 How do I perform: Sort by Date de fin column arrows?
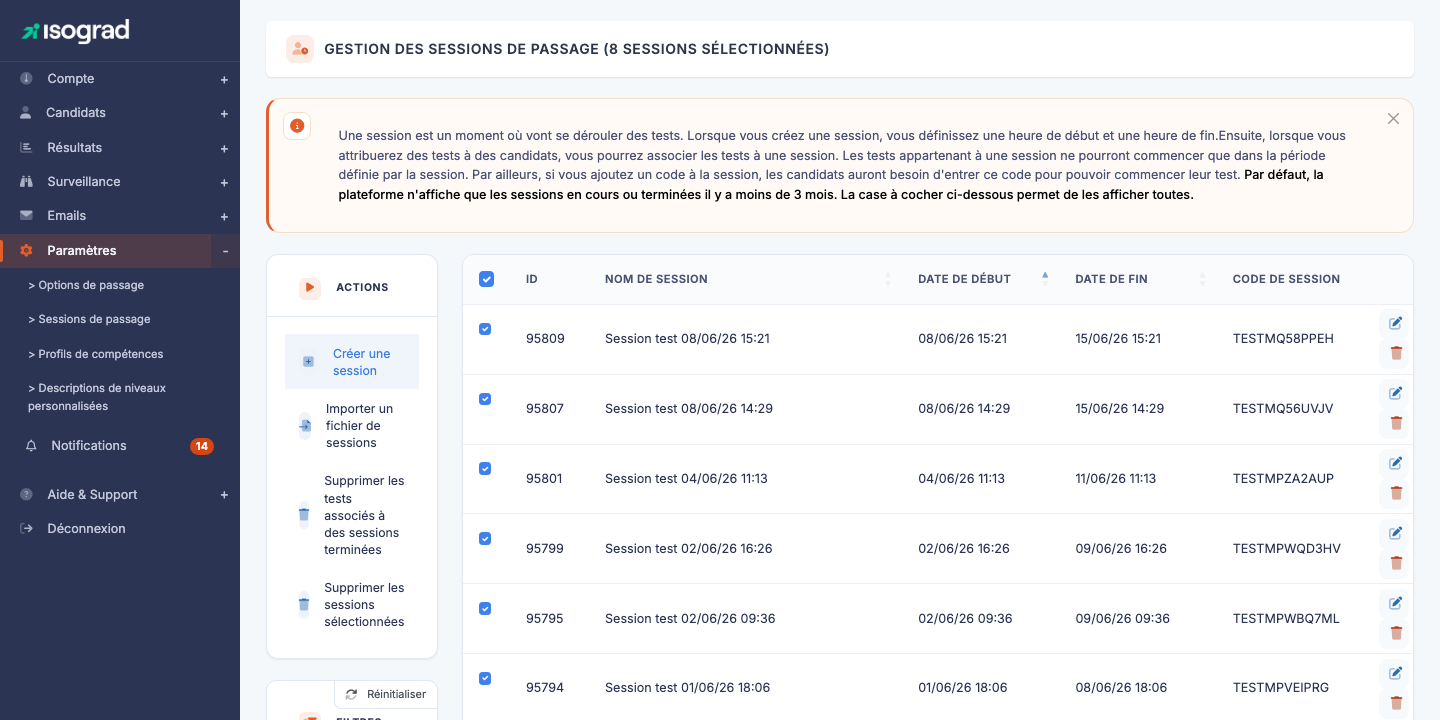click(x=1202, y=279)
